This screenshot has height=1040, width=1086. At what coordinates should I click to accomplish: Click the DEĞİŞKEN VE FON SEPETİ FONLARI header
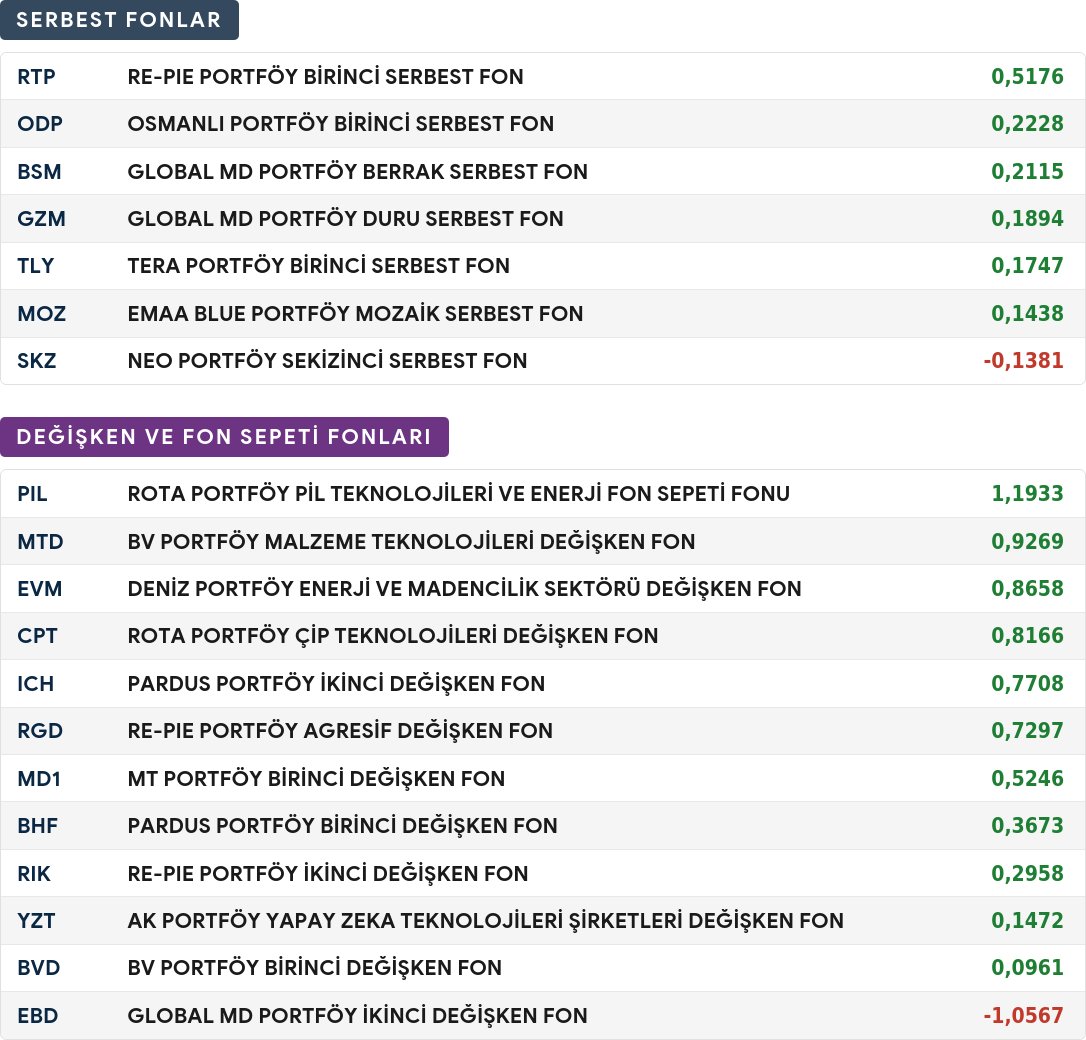pos(224,437)
